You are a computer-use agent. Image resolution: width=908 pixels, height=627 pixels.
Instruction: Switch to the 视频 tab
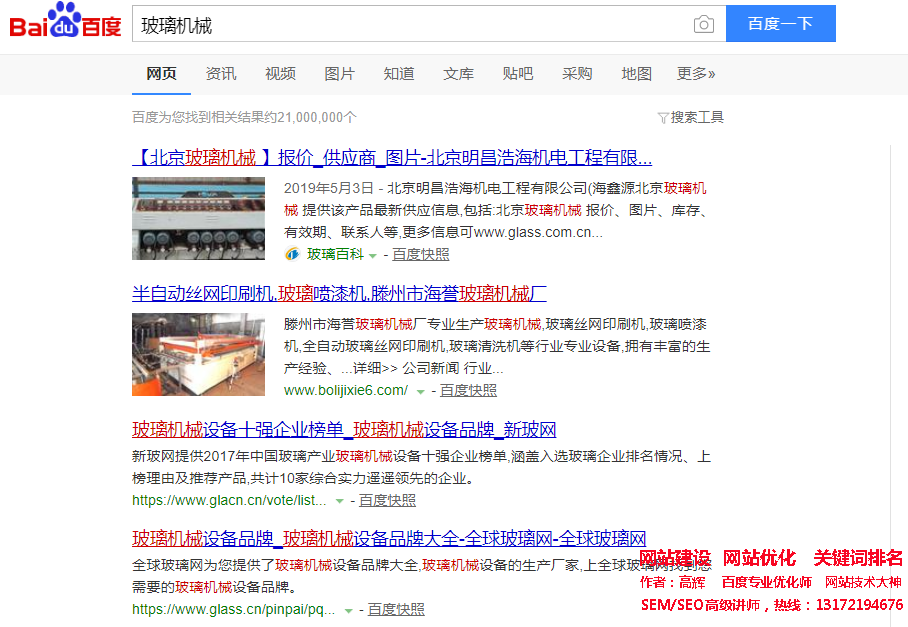[x=280, y=74]
